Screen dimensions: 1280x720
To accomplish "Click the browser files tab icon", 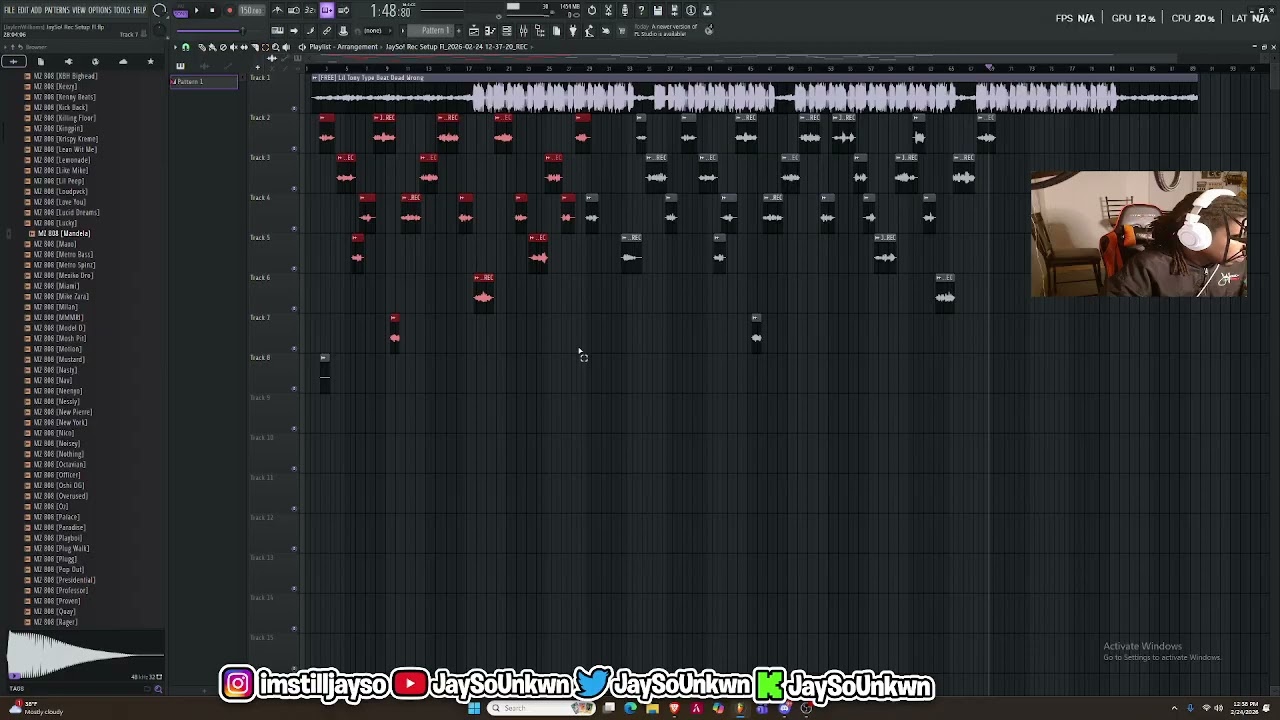I will 41,62.
